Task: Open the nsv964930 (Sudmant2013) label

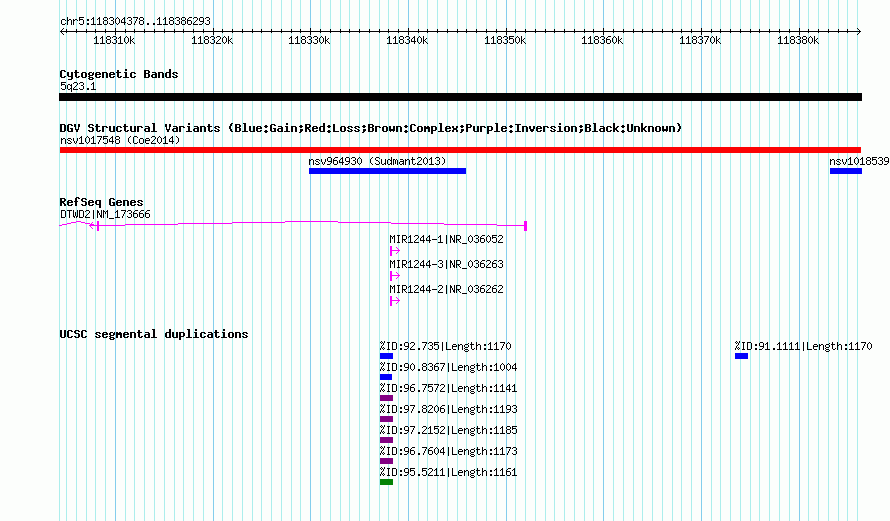Action: [x=377, y=161]
